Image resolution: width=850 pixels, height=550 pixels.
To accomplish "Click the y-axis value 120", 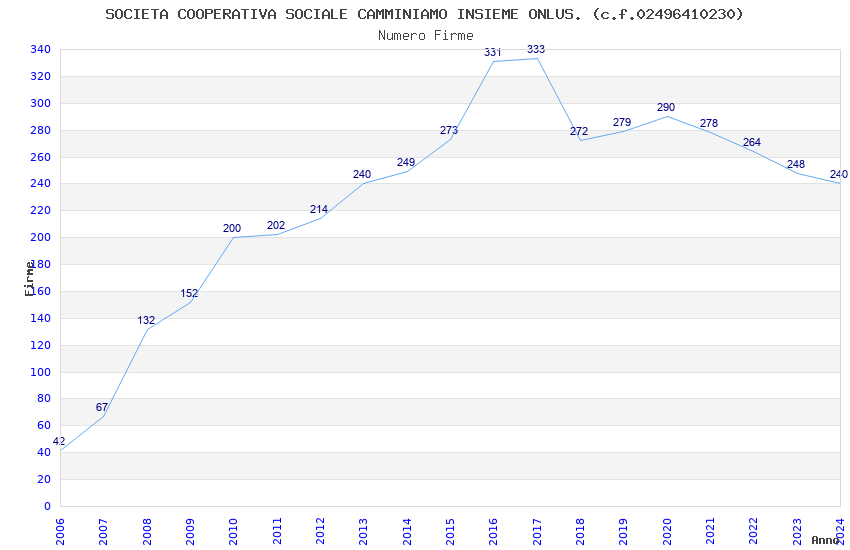I will 41,345.
